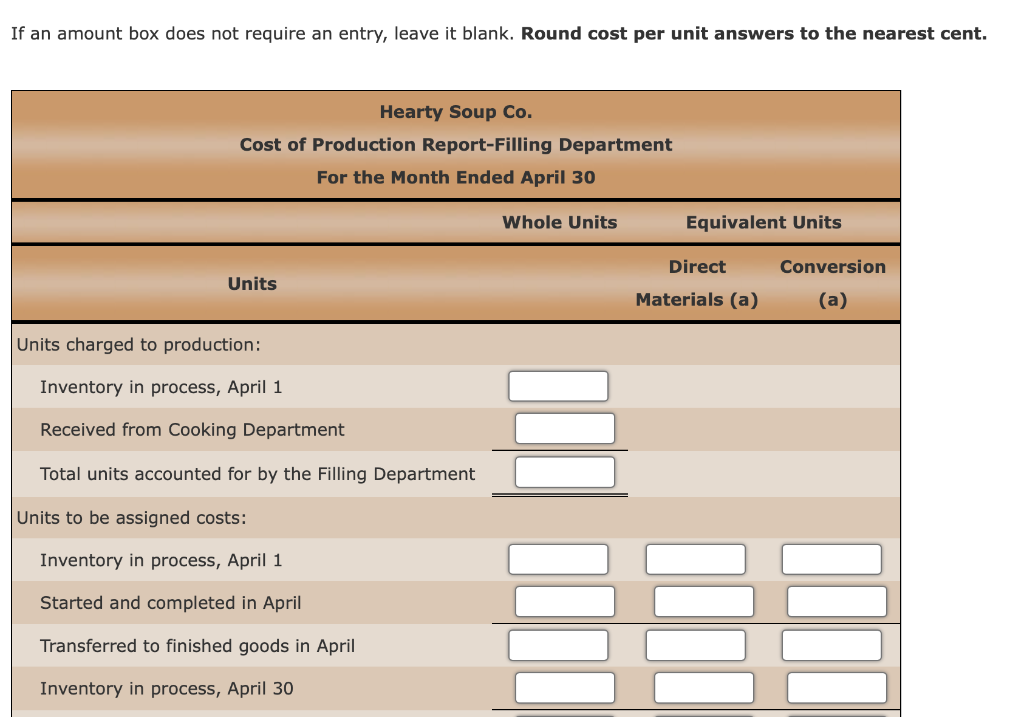Click the Direct Materials box for Started and completed in April

pos(703,601)
